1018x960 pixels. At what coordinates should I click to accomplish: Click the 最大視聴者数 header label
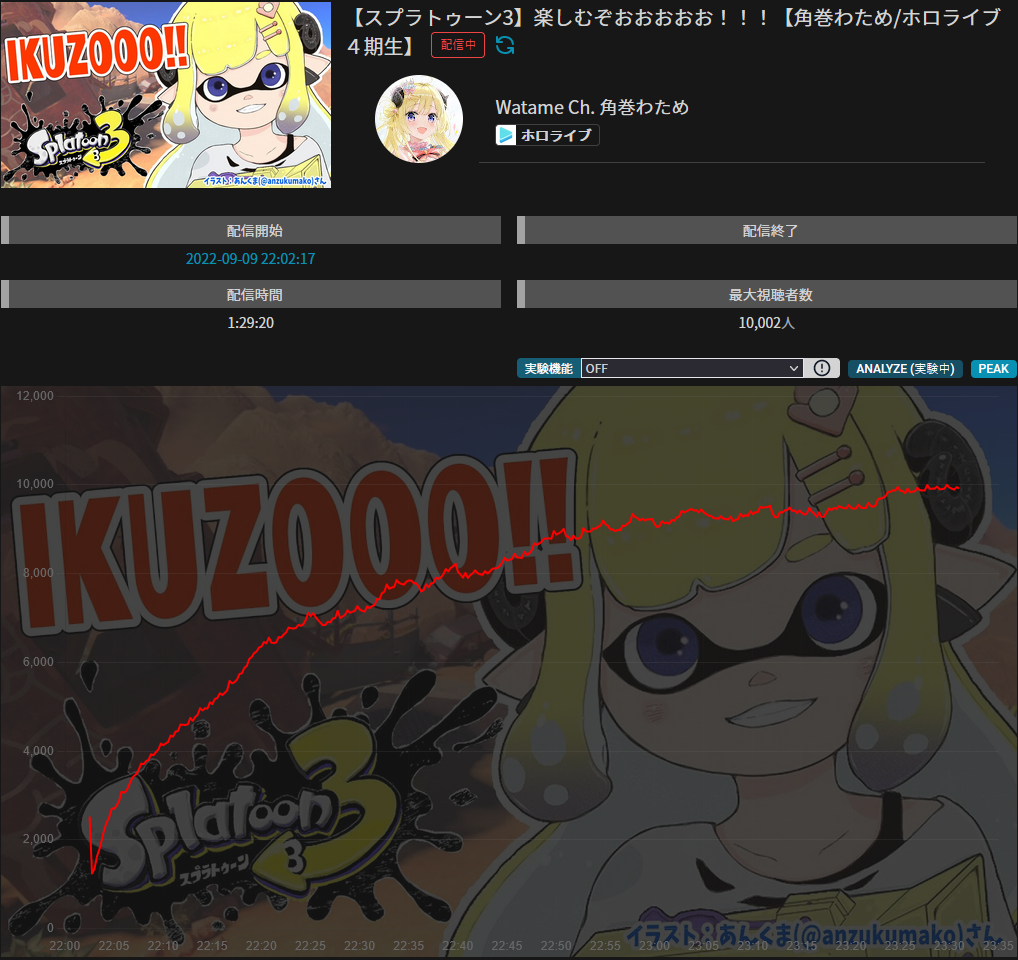pos(770,295)
